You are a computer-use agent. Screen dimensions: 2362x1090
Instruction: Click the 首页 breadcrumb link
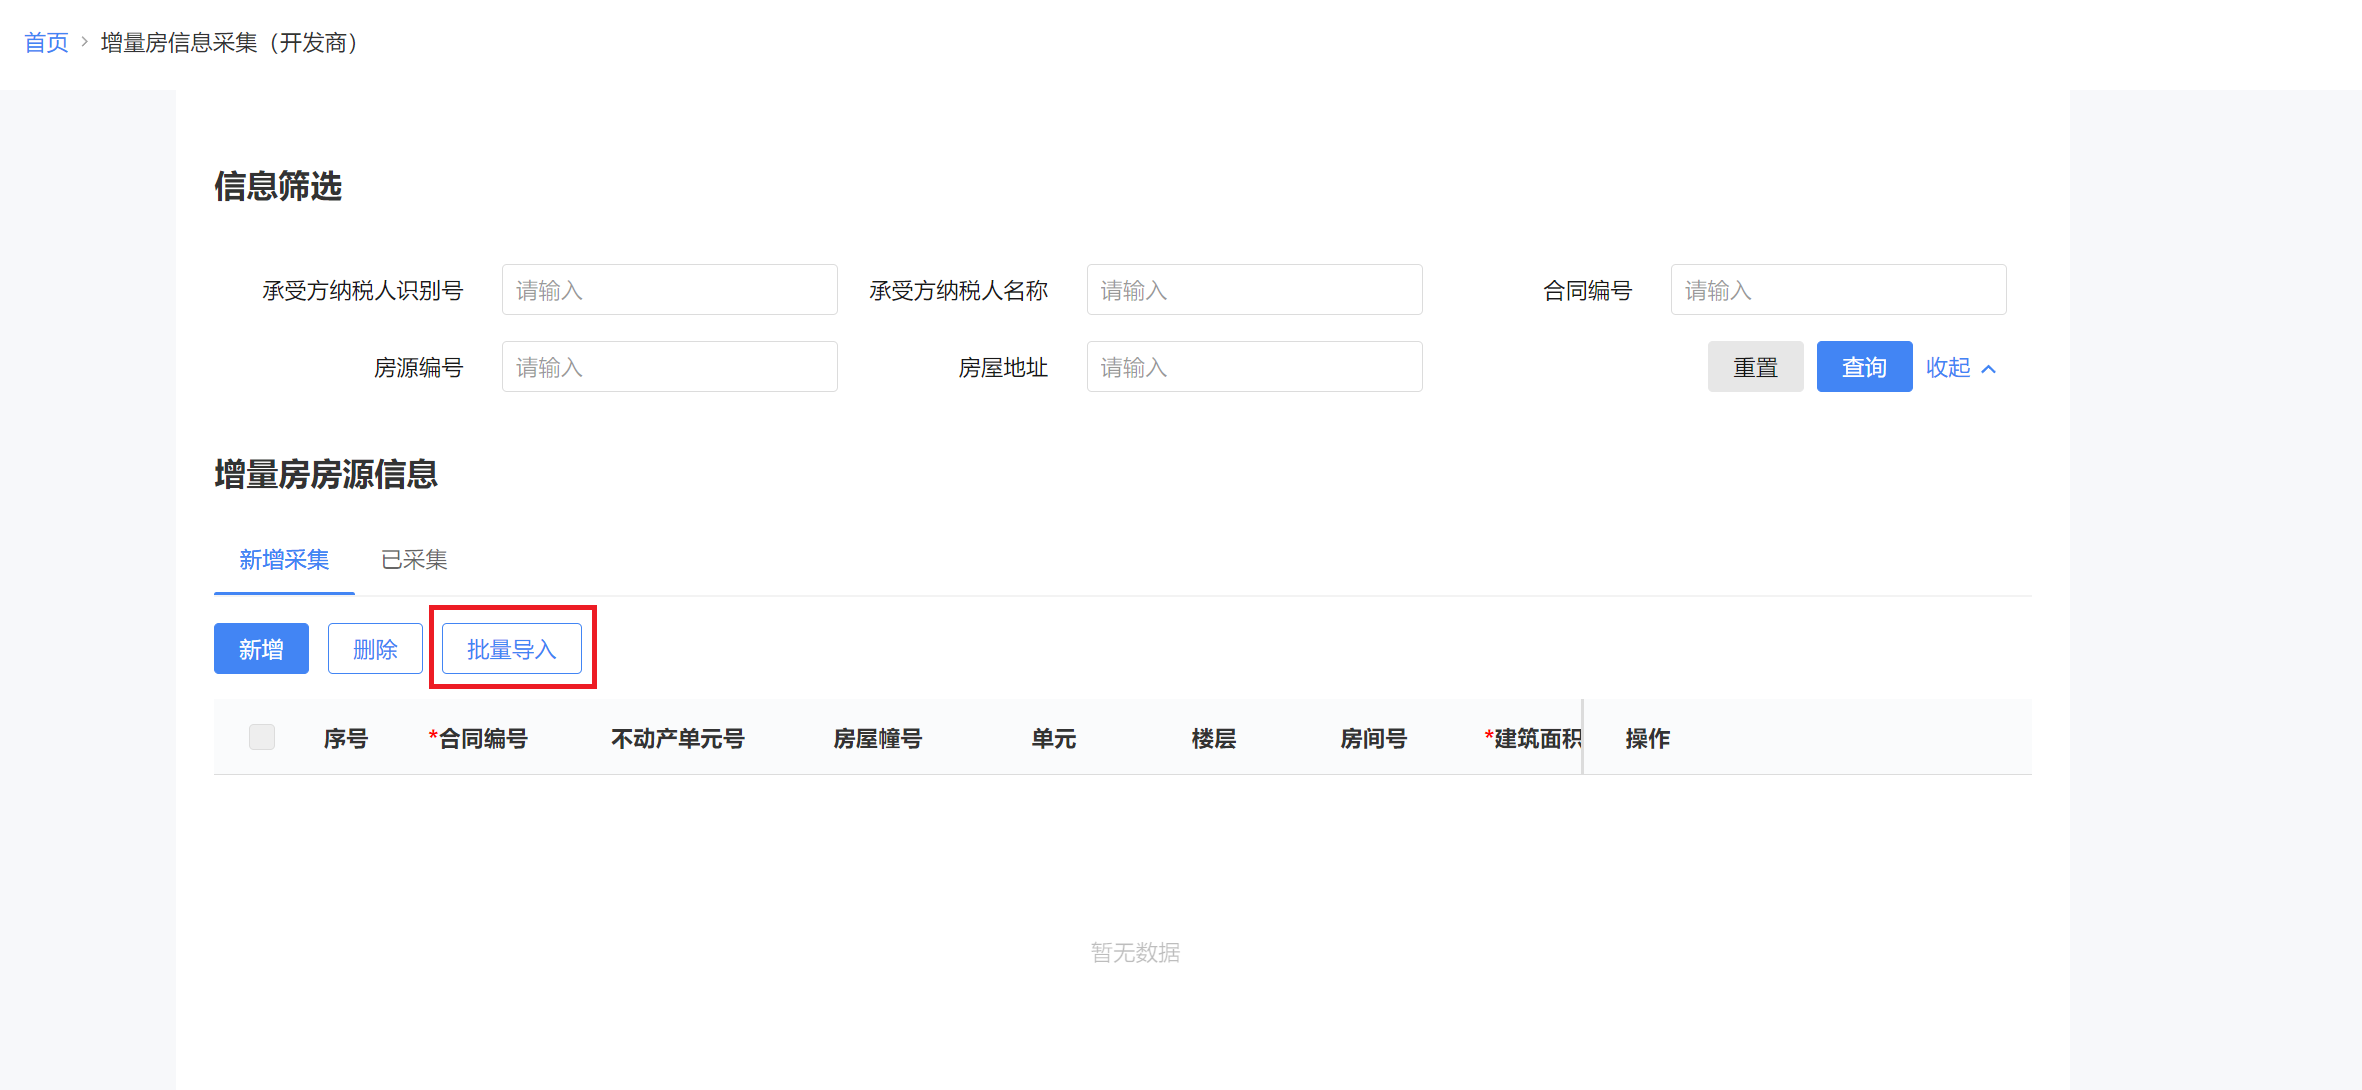pos(46,43)
